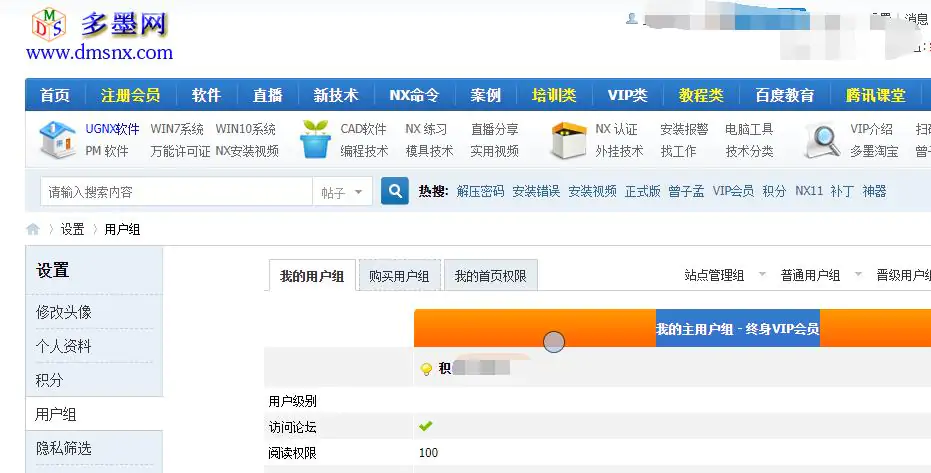The width and height of the screenshot is (931, 473).
Task: Open the 帖子 search type dropdown
Action: pos(342,192)
